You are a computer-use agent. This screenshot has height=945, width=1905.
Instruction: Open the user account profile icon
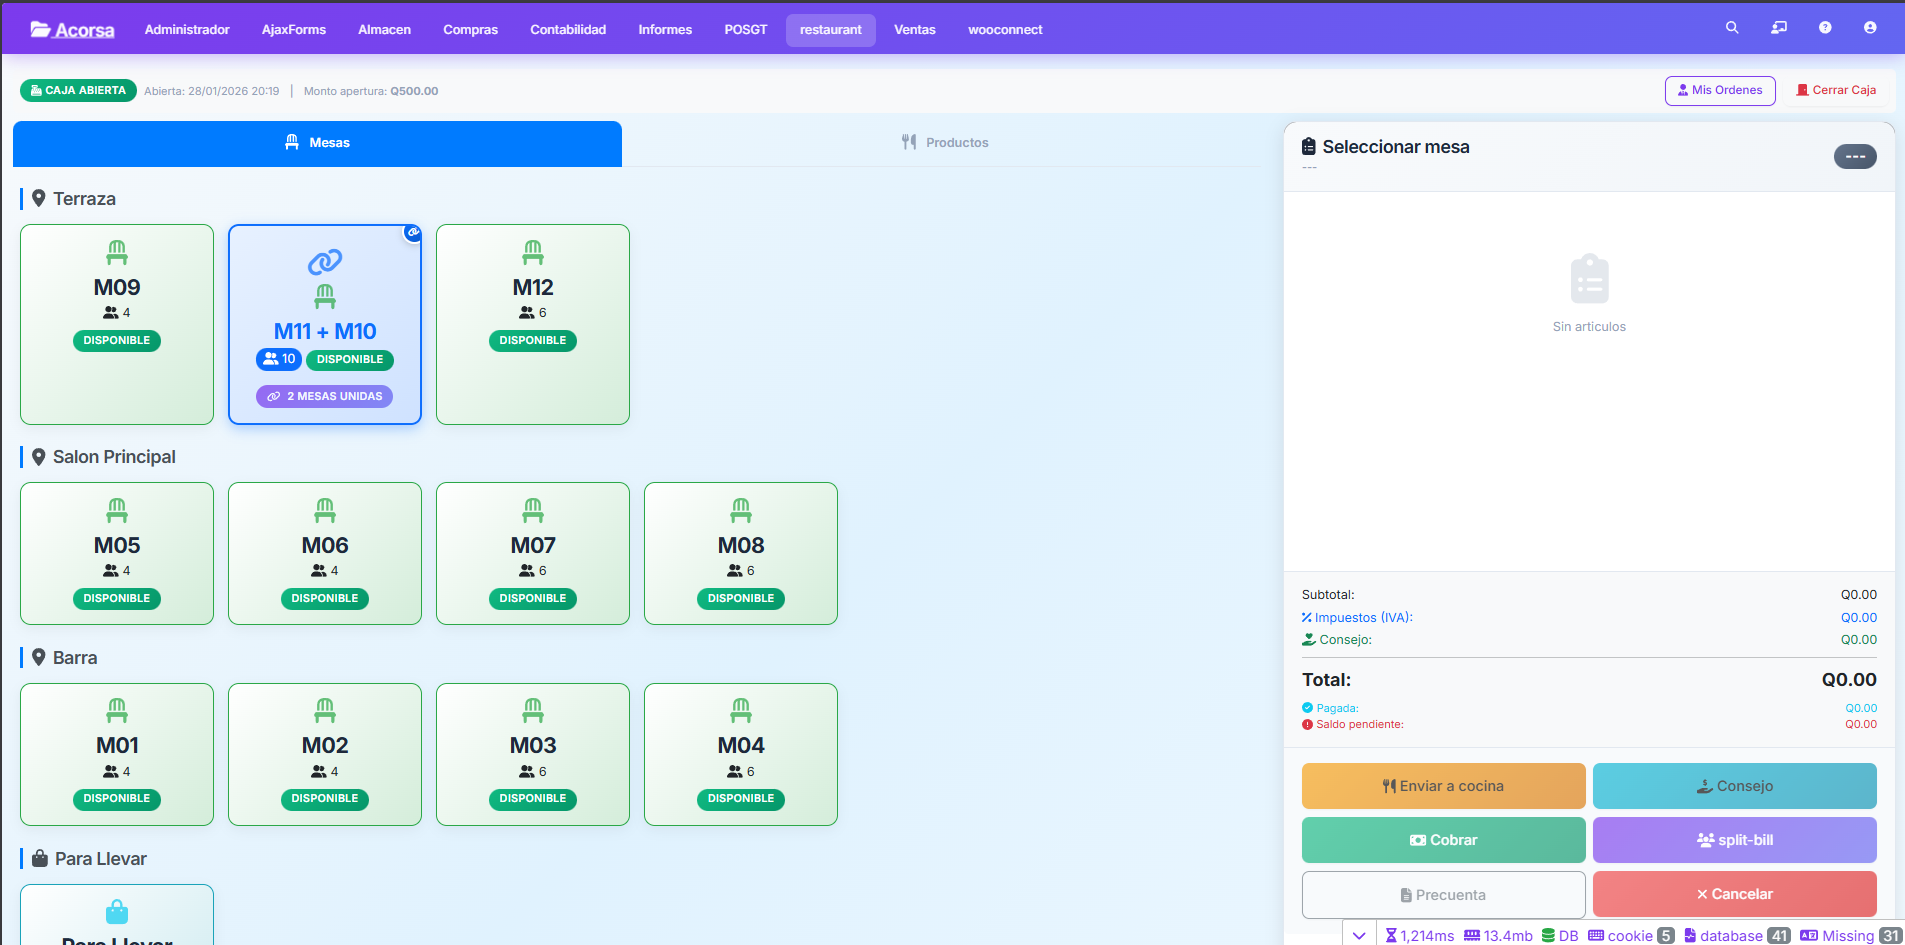[x=1870, y=28]
